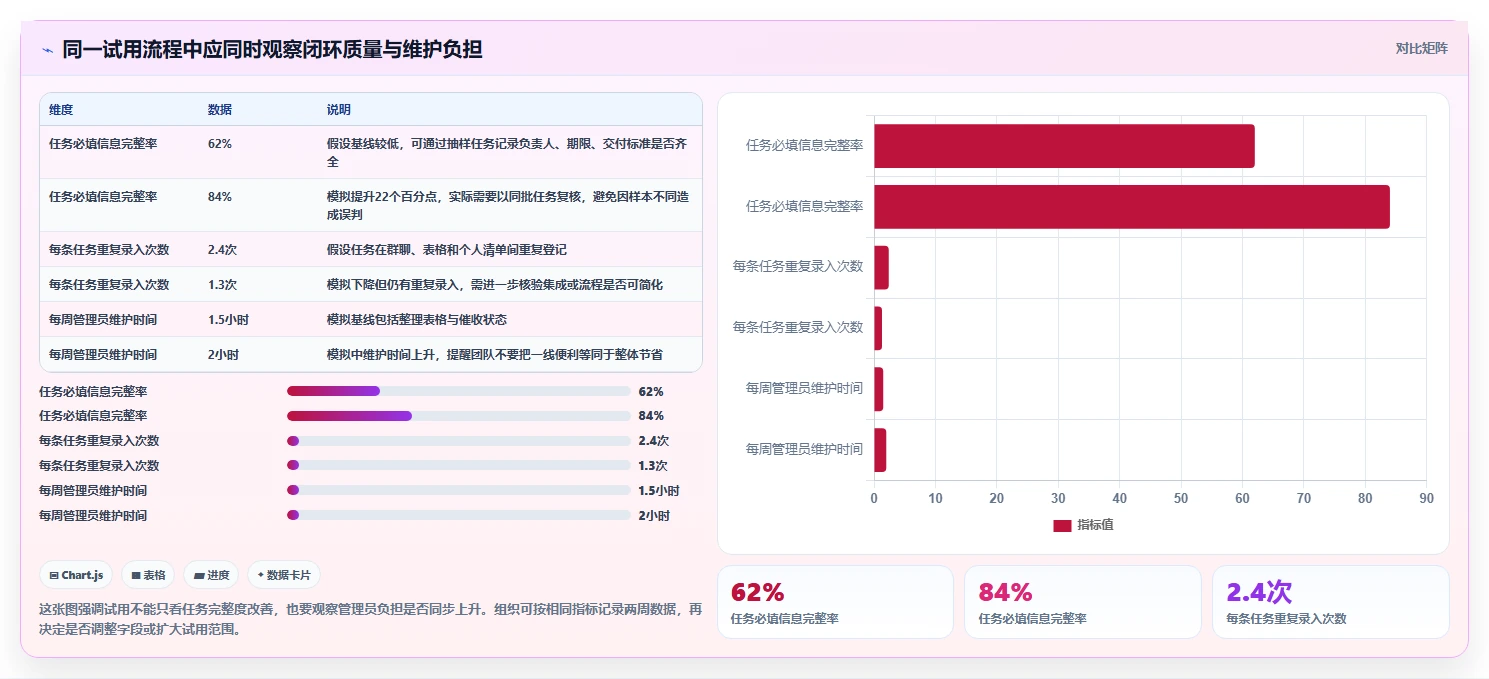Click the 维度 column header

click(61, 109)
